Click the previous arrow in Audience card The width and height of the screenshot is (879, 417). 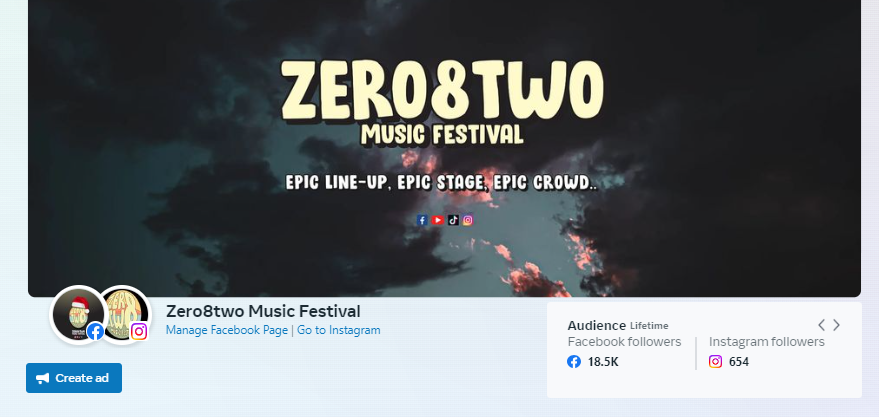point(821,325)
